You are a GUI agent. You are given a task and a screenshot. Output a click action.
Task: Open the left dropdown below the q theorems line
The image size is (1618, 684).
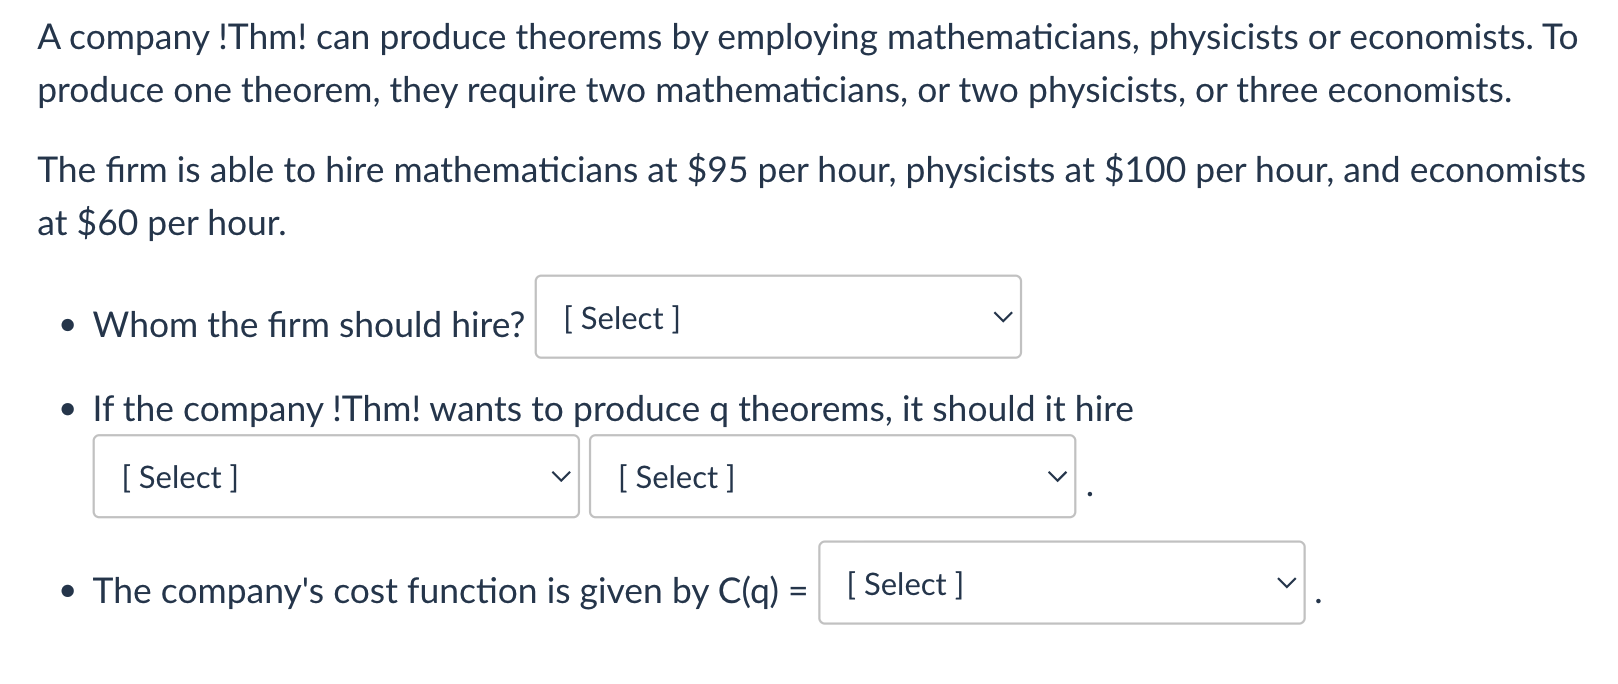pos(336,476)
